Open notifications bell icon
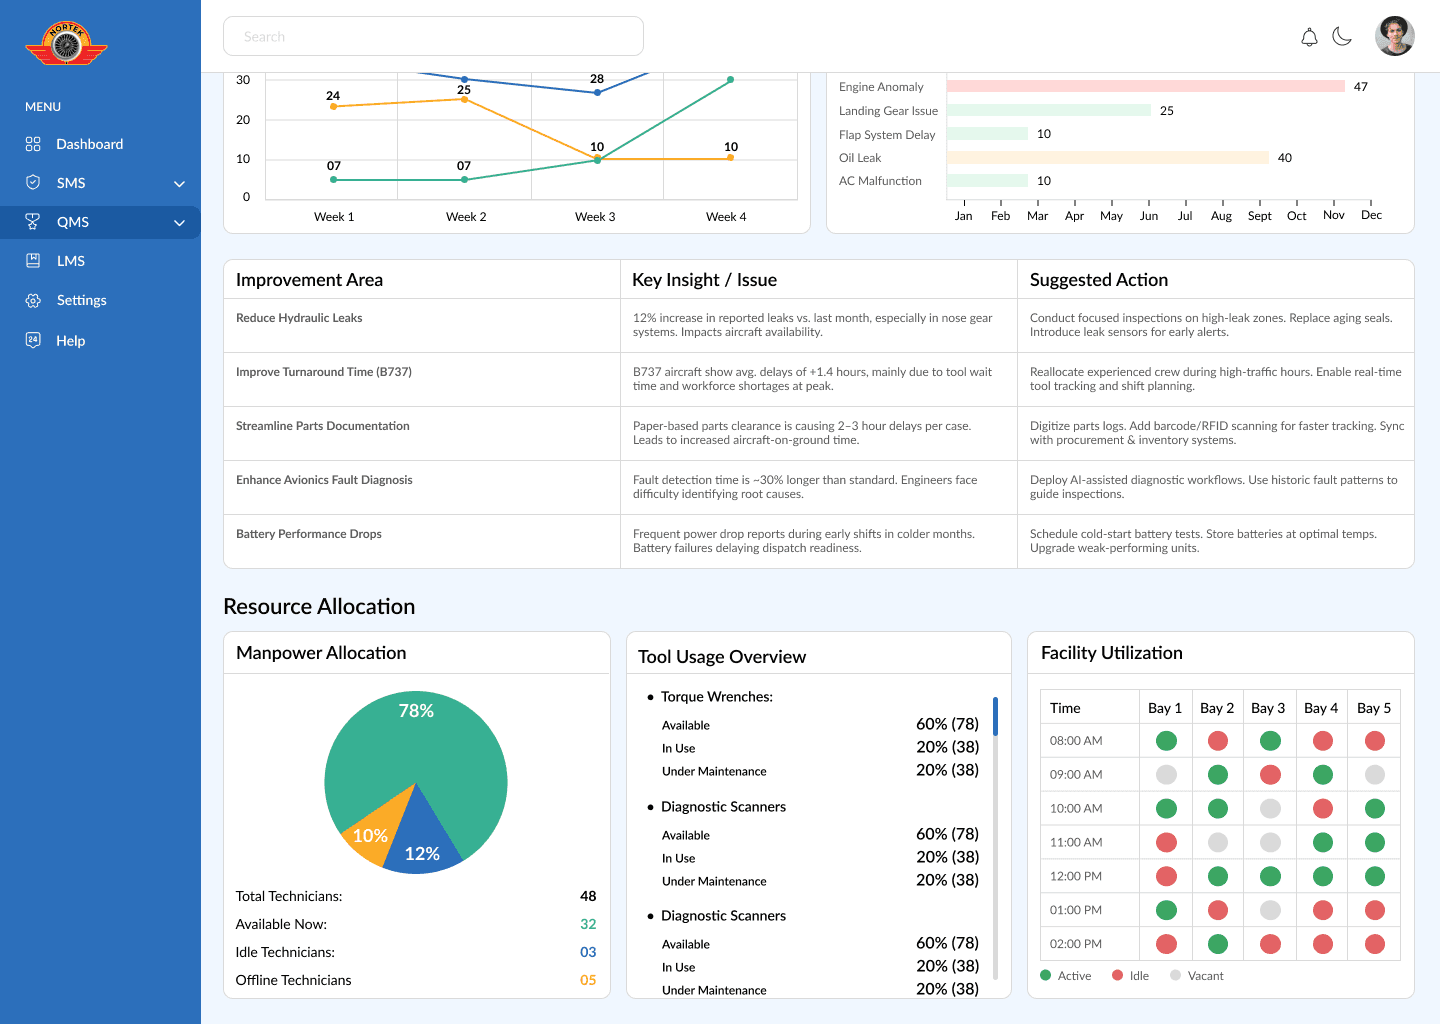 (1309, 37)
